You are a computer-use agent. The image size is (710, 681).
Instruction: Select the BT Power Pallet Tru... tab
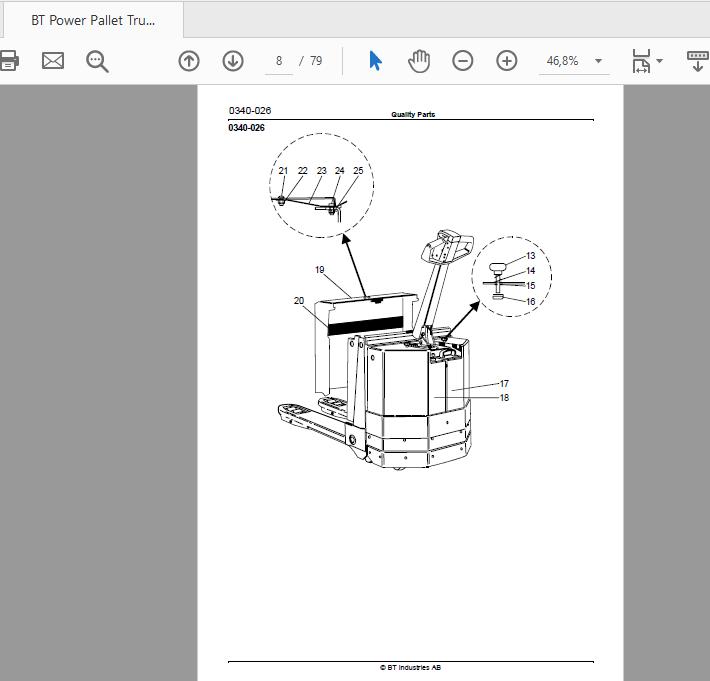93,20
